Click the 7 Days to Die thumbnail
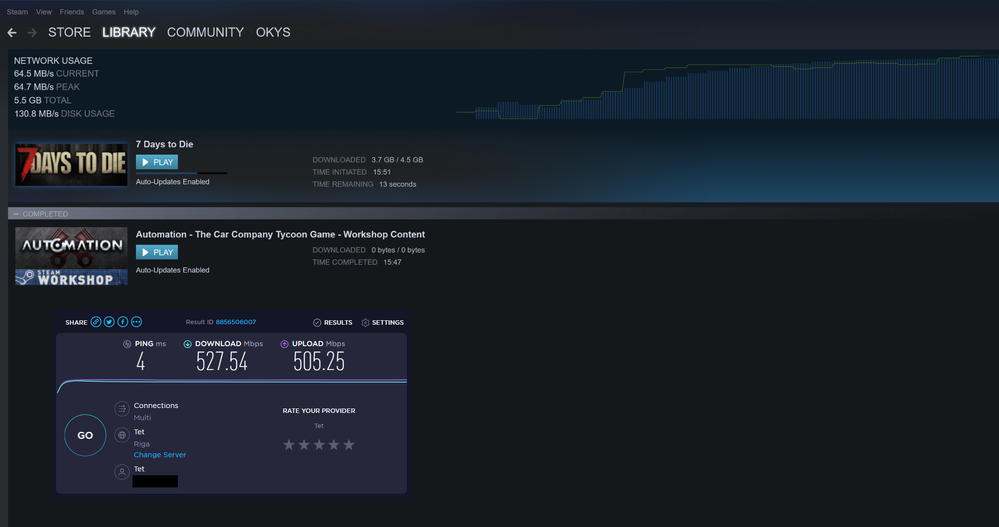The width and height of the screenshot is (999, 527). (71, 164)
